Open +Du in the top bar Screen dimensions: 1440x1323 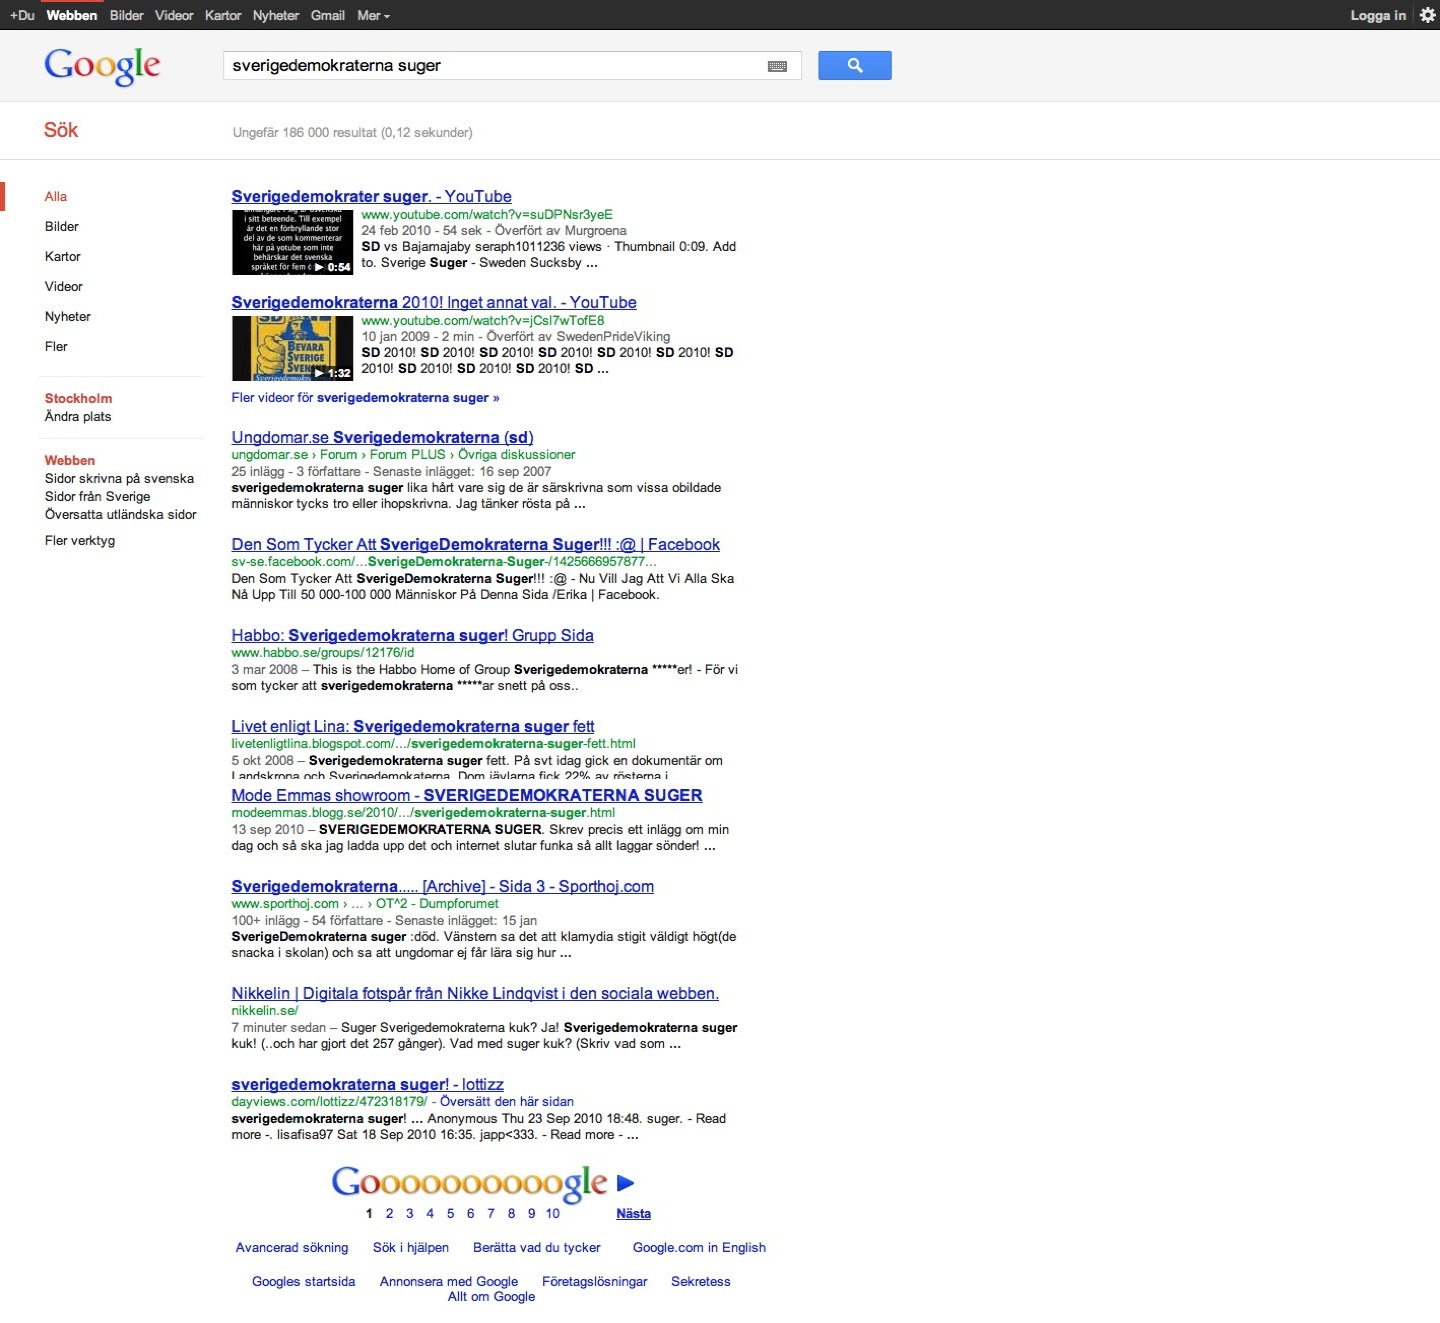click(x=22, y=15)
